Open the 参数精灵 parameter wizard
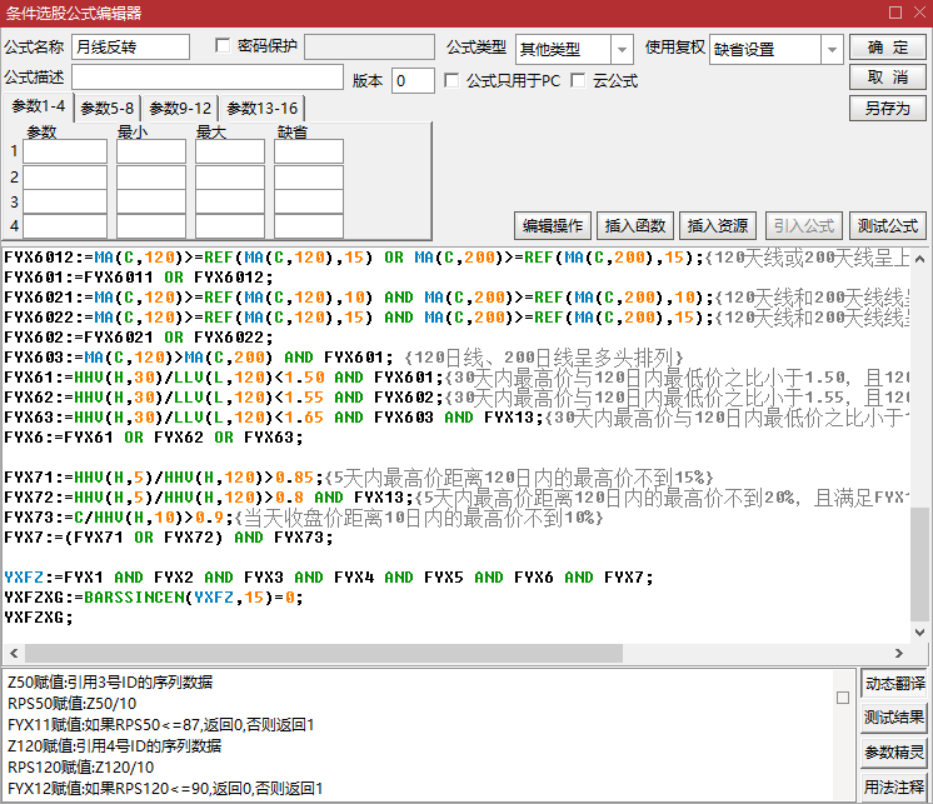 pyautogui.click(x=894, y=753)
